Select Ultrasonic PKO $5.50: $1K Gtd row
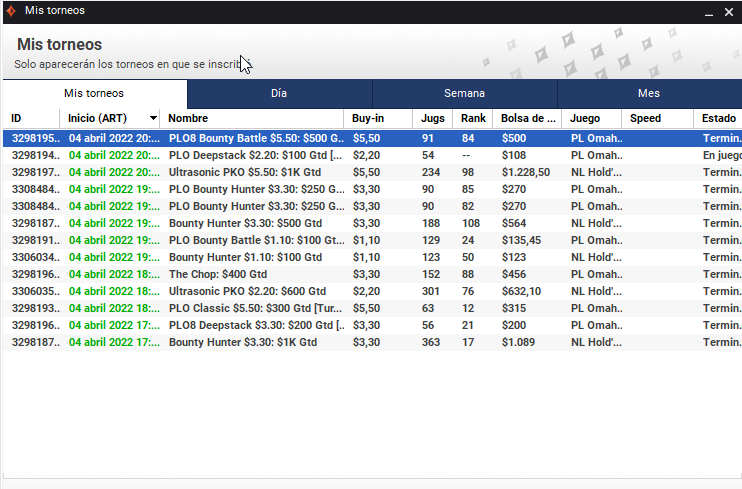Viewport: 742px width, 489px height. (372, 172)
